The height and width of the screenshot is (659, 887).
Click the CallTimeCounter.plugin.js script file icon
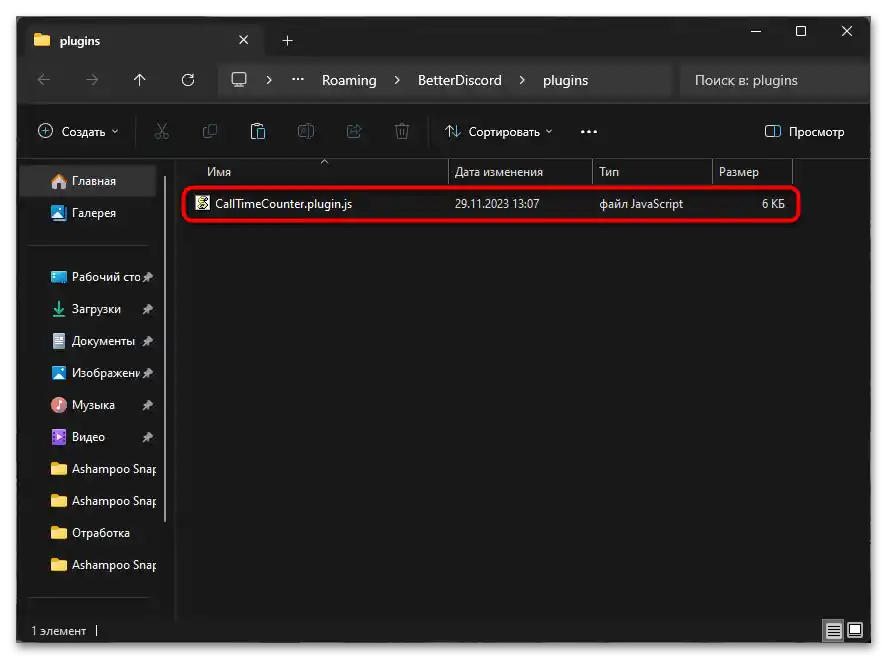[202, 203]
